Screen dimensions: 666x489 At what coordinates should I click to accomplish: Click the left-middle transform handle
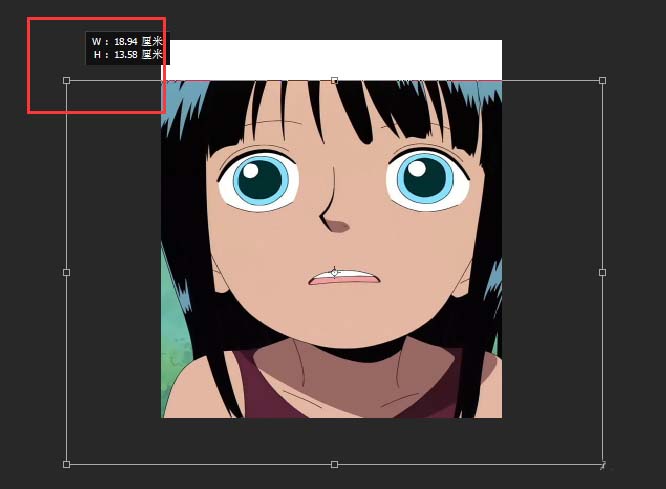click(67, 272)
